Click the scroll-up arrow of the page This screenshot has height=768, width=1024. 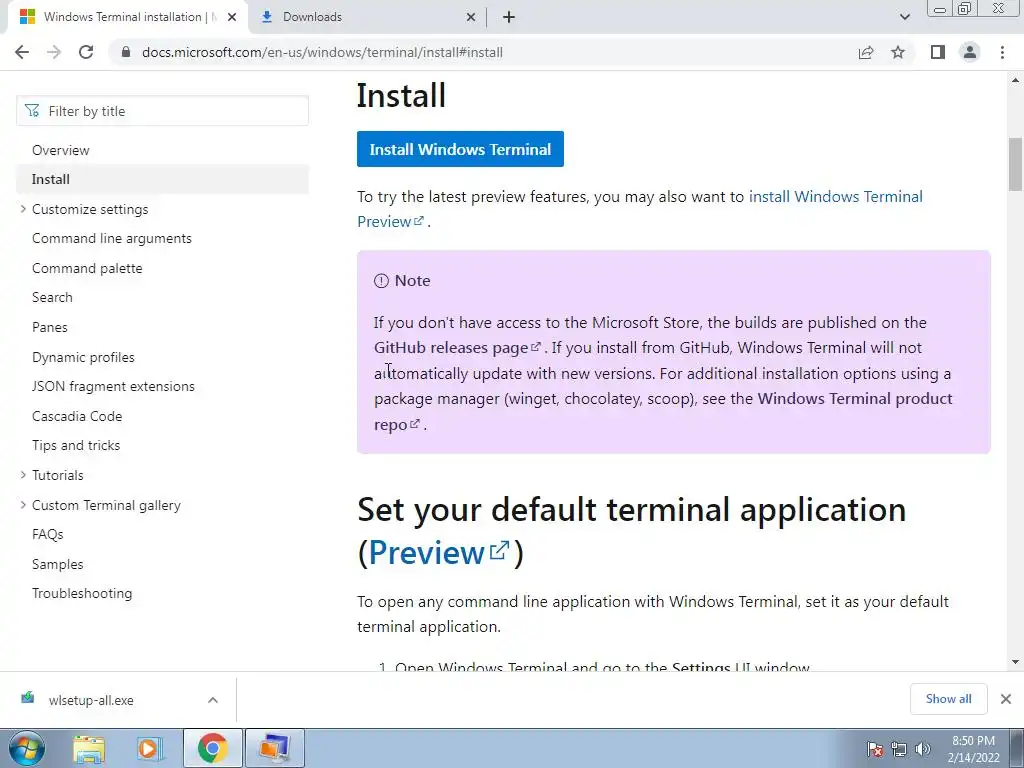1016,80
